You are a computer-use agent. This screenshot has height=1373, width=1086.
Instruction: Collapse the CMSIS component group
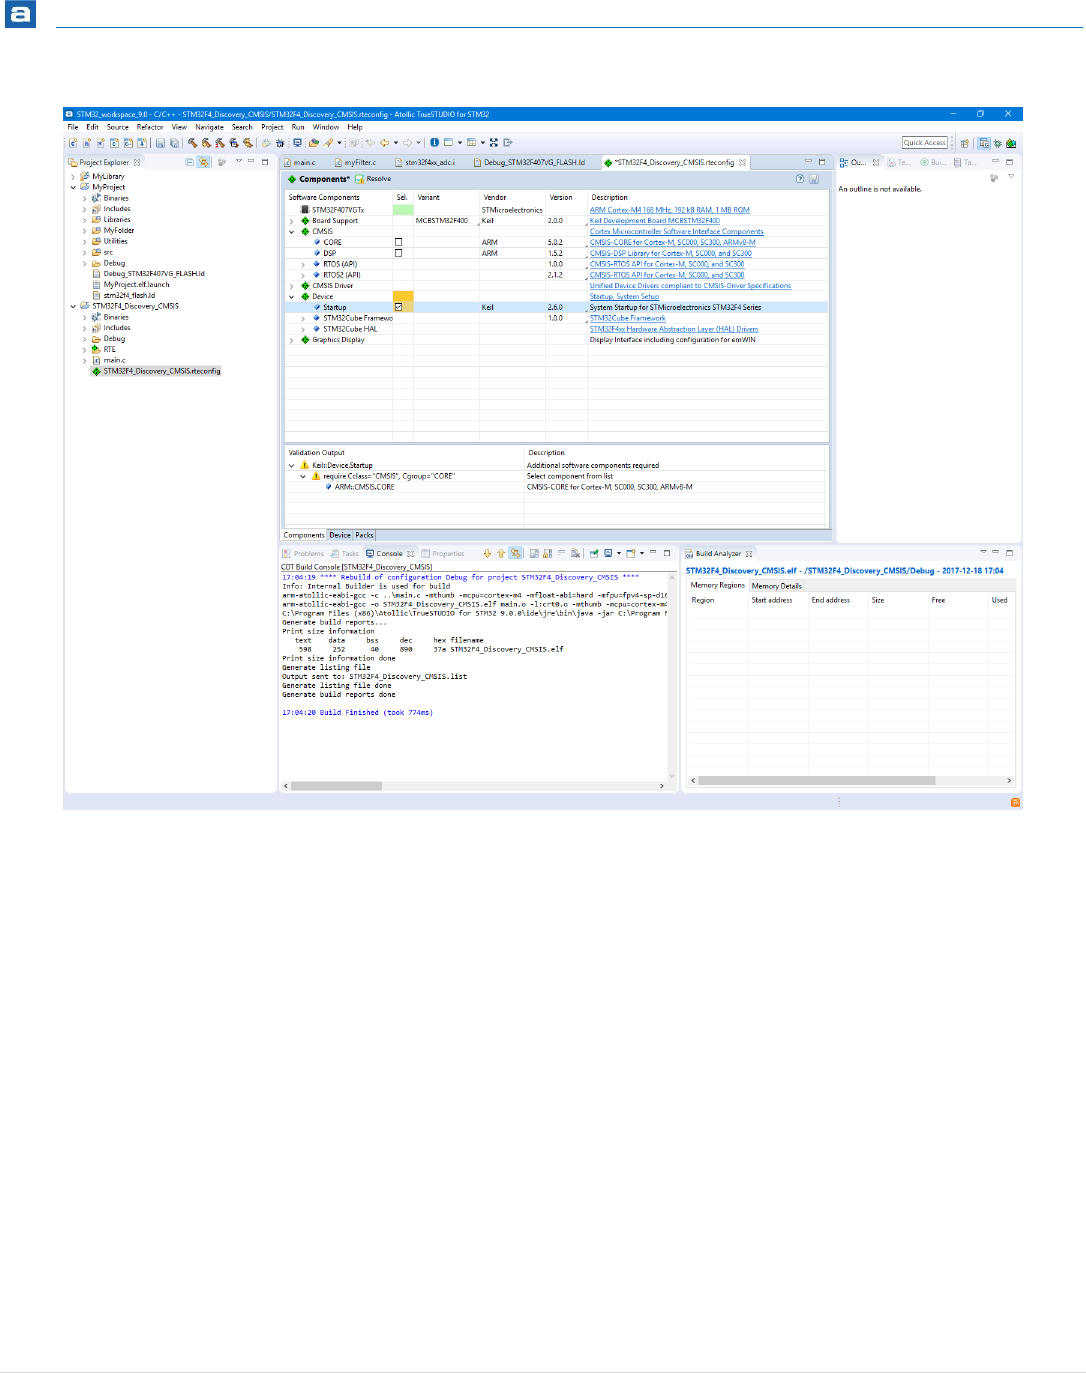[x=292, y=231]
